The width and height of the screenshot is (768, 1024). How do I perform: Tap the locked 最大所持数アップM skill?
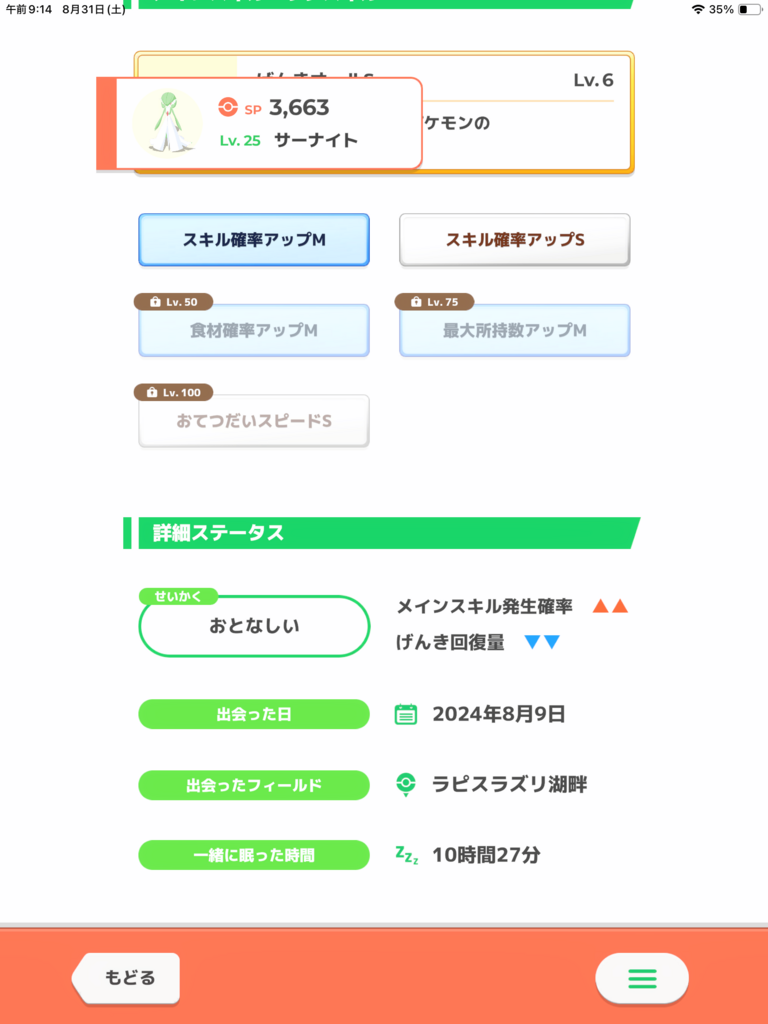point(515,330)
